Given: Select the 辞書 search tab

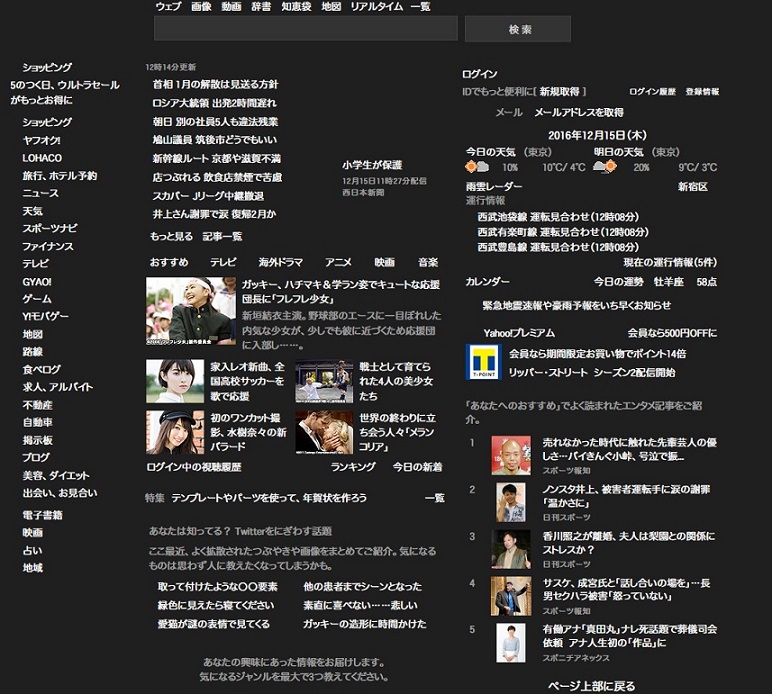Looking at the screenshot, I should click(x=261, y=6).
